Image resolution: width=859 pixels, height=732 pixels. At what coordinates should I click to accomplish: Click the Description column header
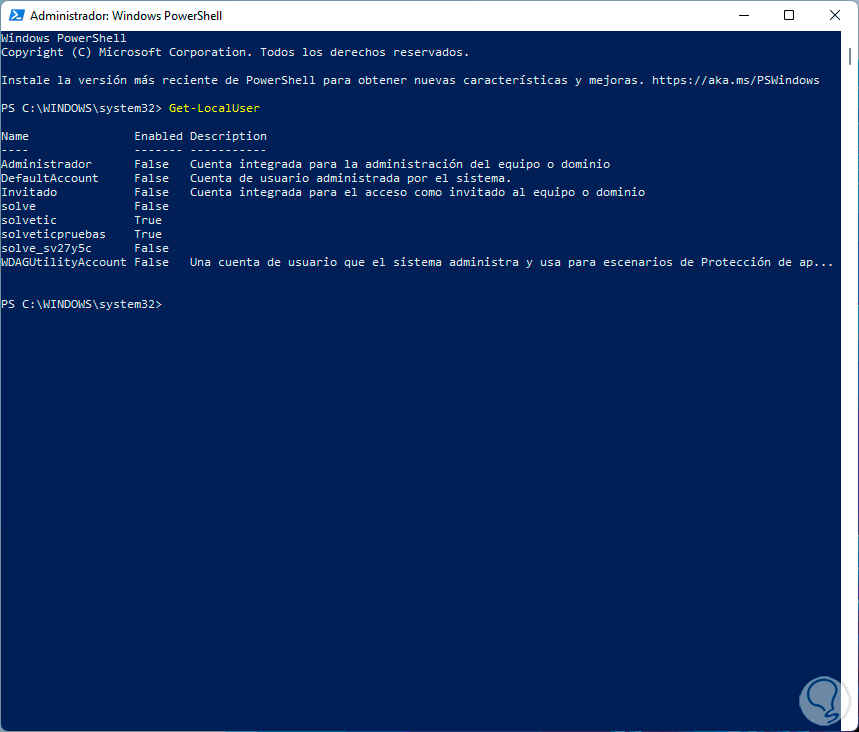[x=228, y=136]
